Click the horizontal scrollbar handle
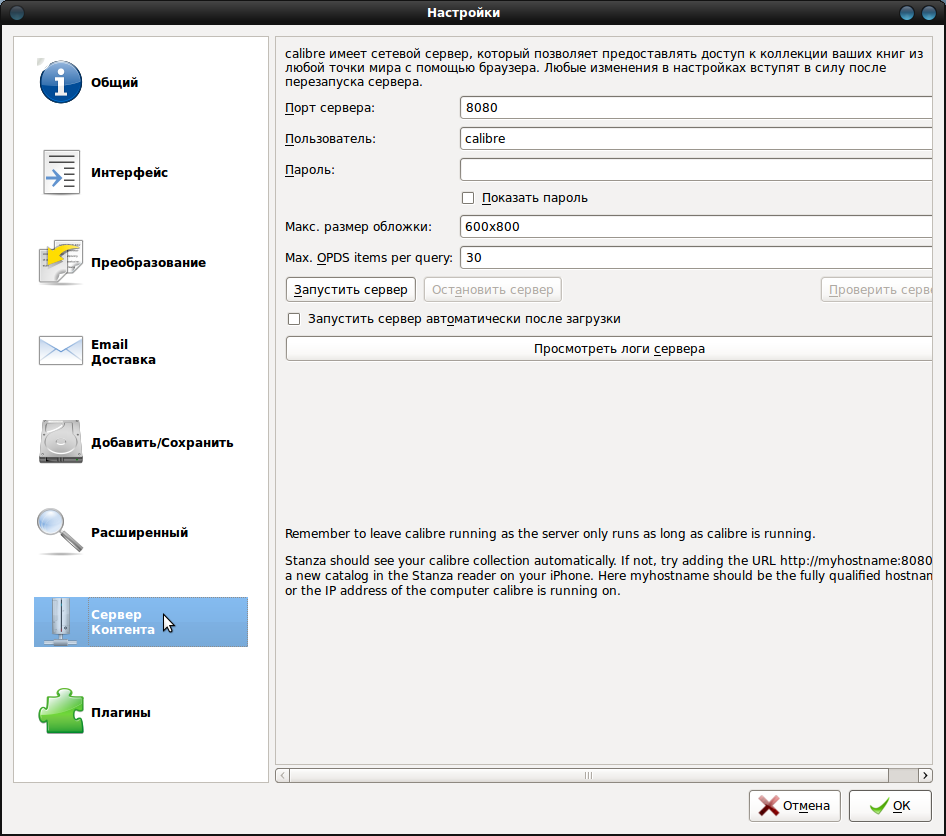Image resolution: width=946 pixels, height=836 pixels. 589,775
